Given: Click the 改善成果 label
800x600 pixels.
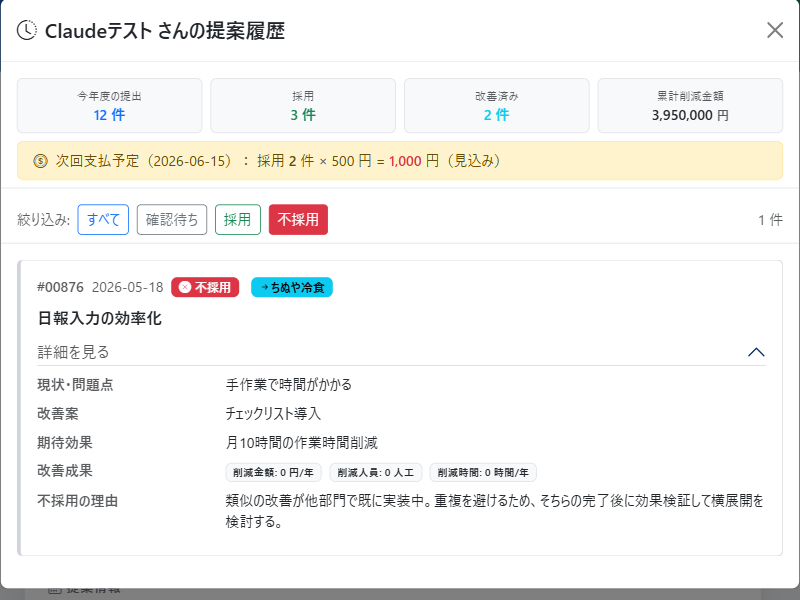Looking at the screenshot, I should point(65,470).
